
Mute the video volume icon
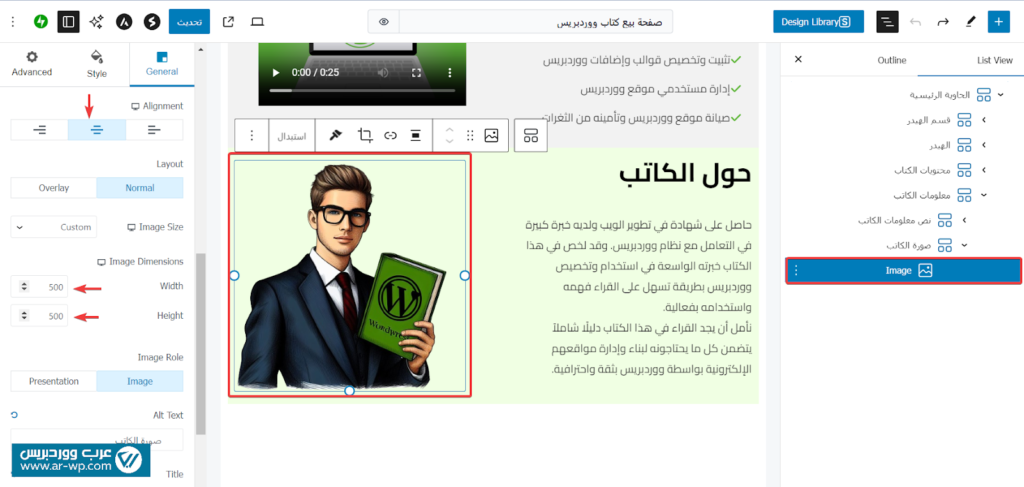click(x=383, y=72)
